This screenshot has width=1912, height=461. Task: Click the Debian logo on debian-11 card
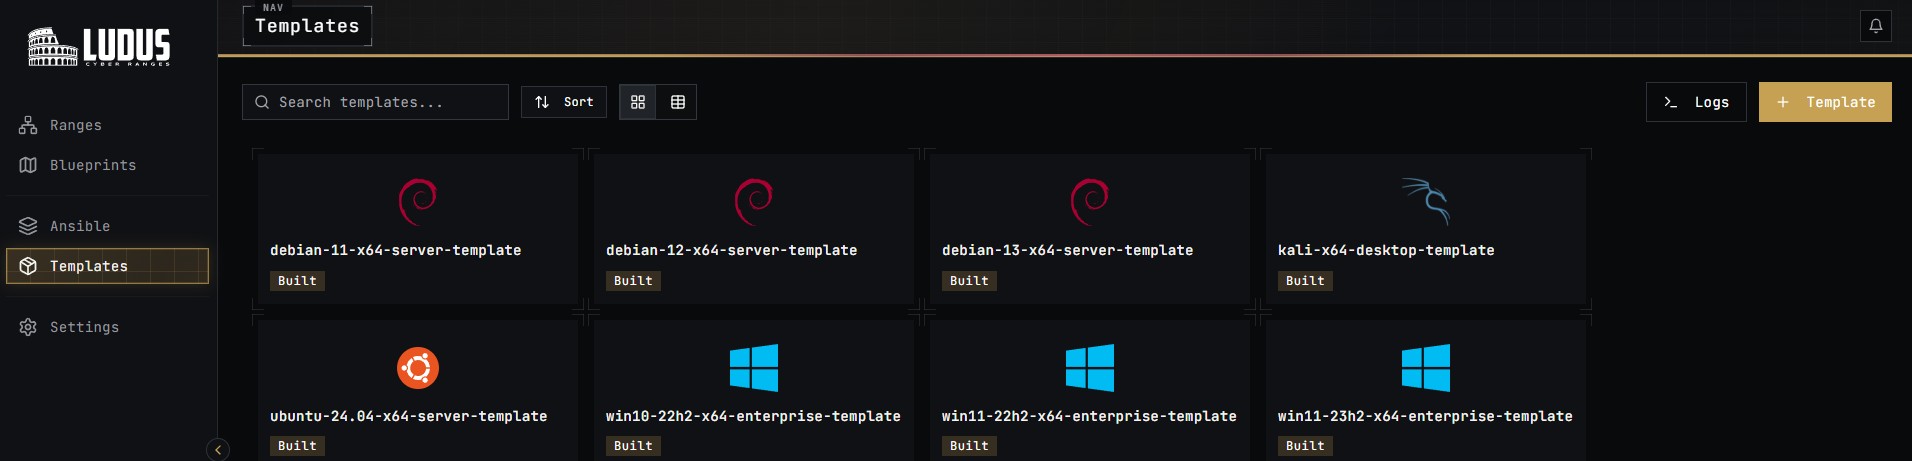coord(418,202)
